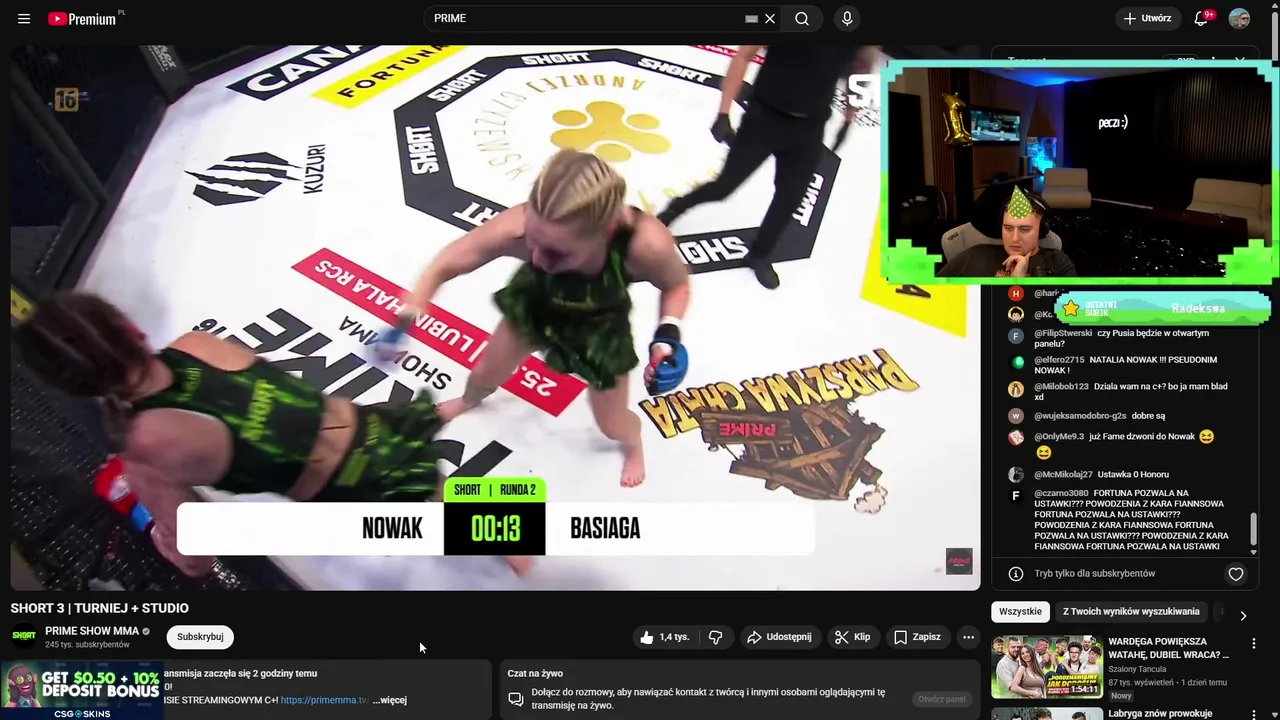The image size is (1280, 720).
Task: Open PRIME SHOW MMA channel avatar
Action: pos(24,636)
